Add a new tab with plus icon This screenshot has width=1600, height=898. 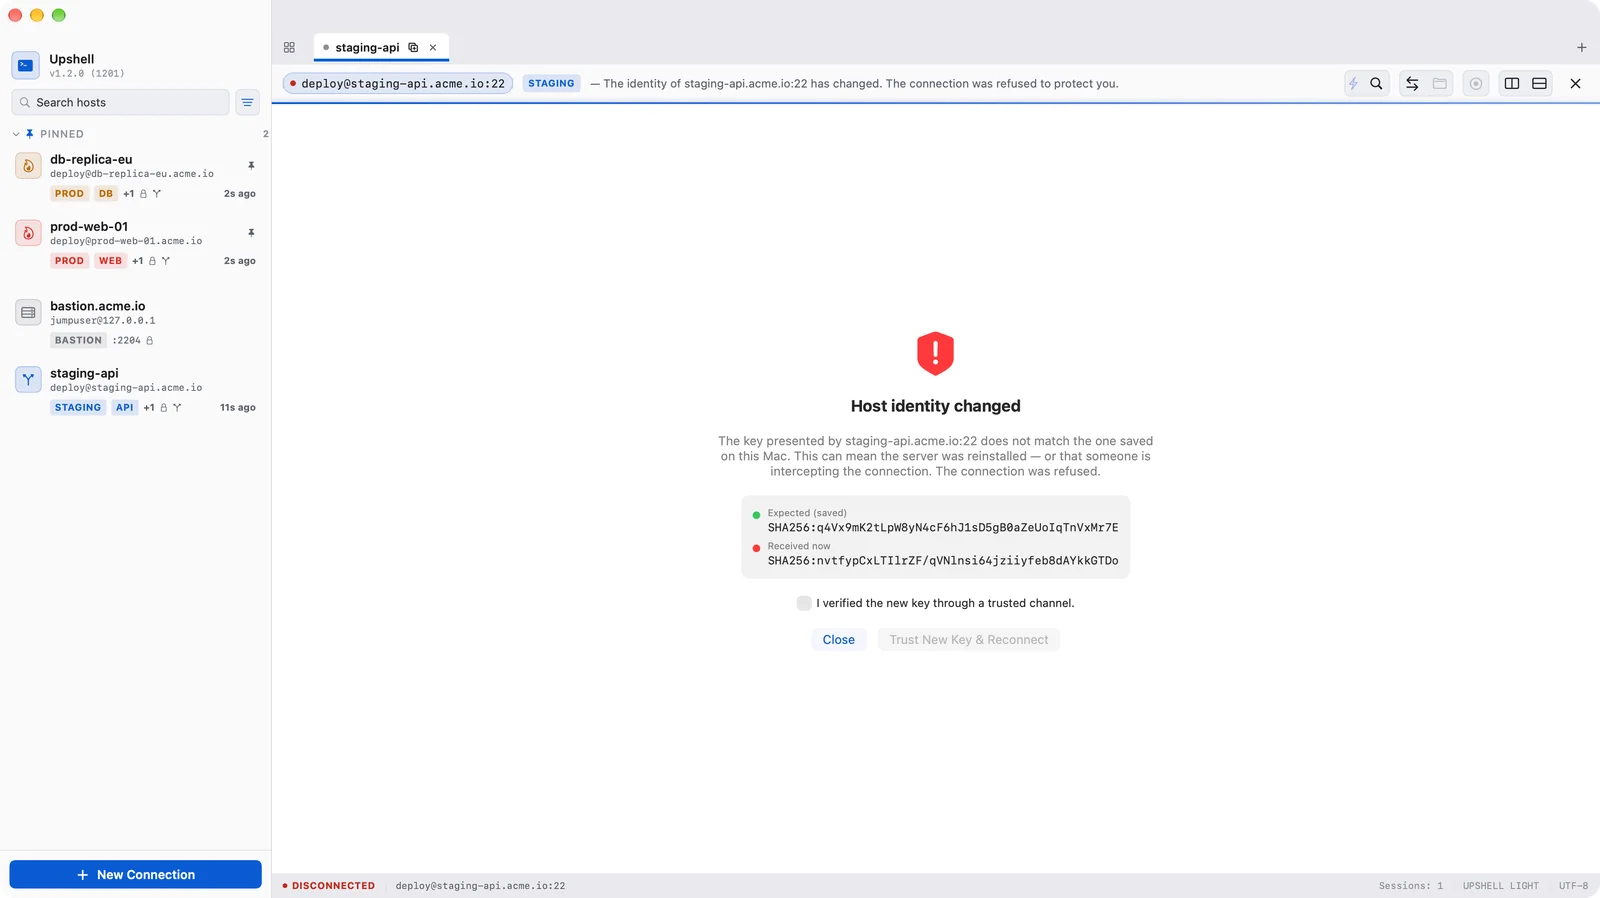click(x=1581, y=48)
